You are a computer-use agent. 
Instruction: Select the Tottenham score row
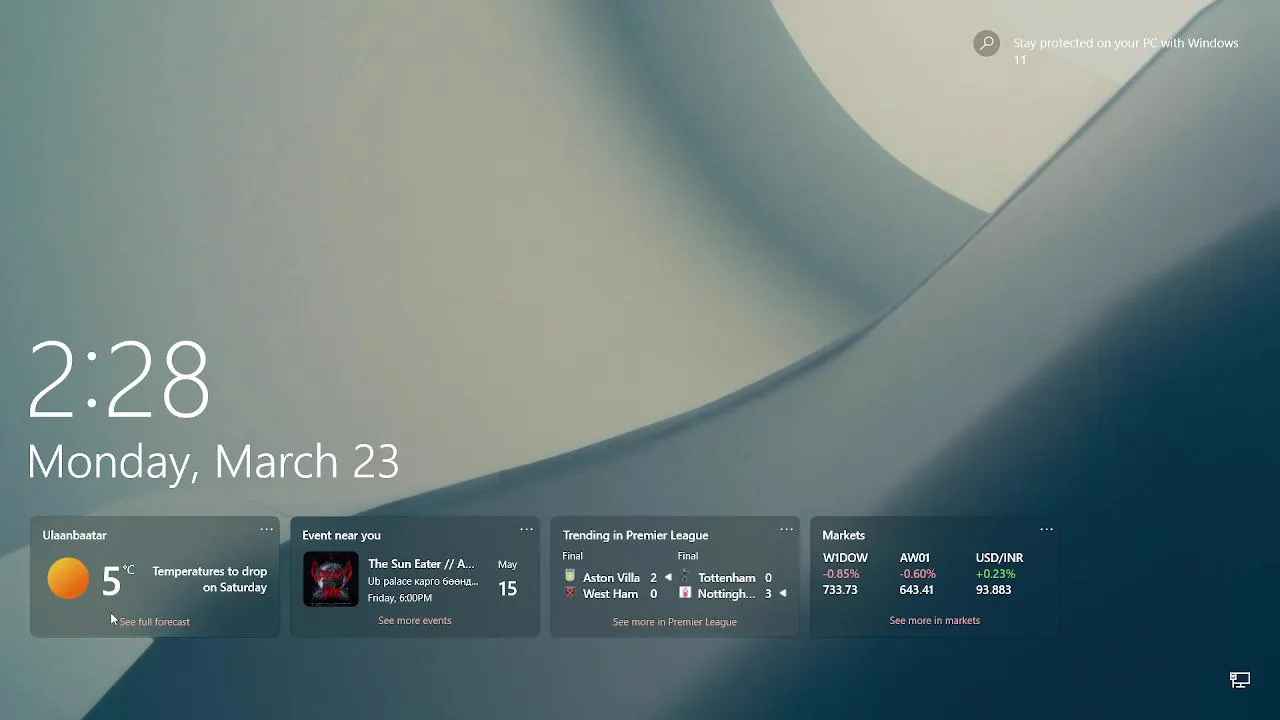point(727,578)
